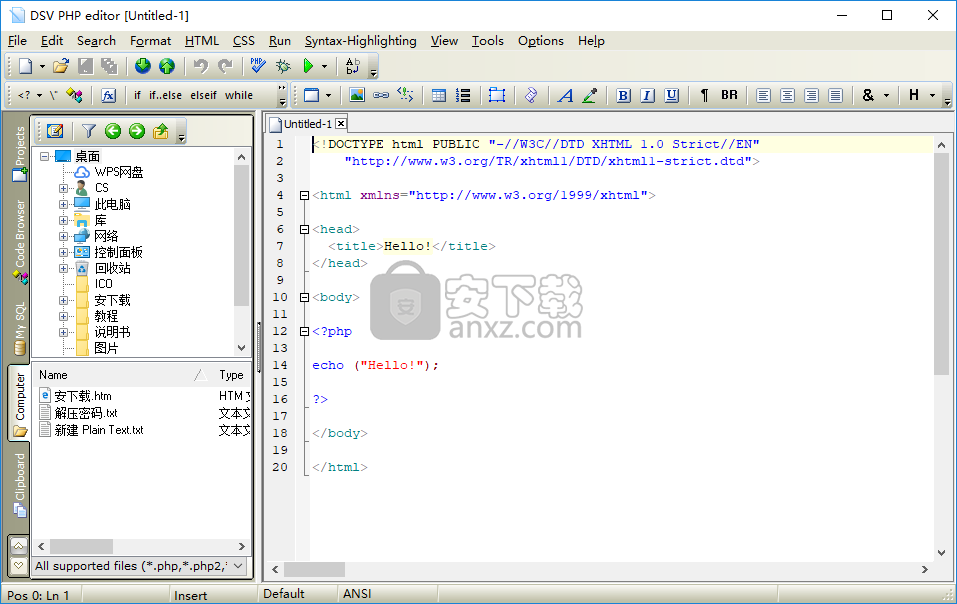957x604 pixels.
Task: Switch to the Code Browser side tab
Action: (20, 242)
